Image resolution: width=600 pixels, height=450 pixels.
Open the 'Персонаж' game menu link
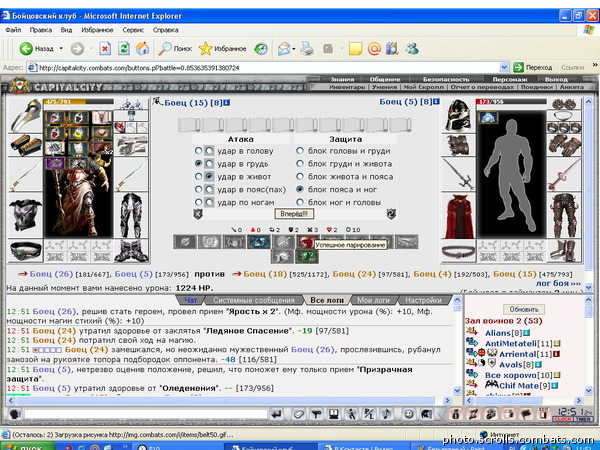(510, 79)
